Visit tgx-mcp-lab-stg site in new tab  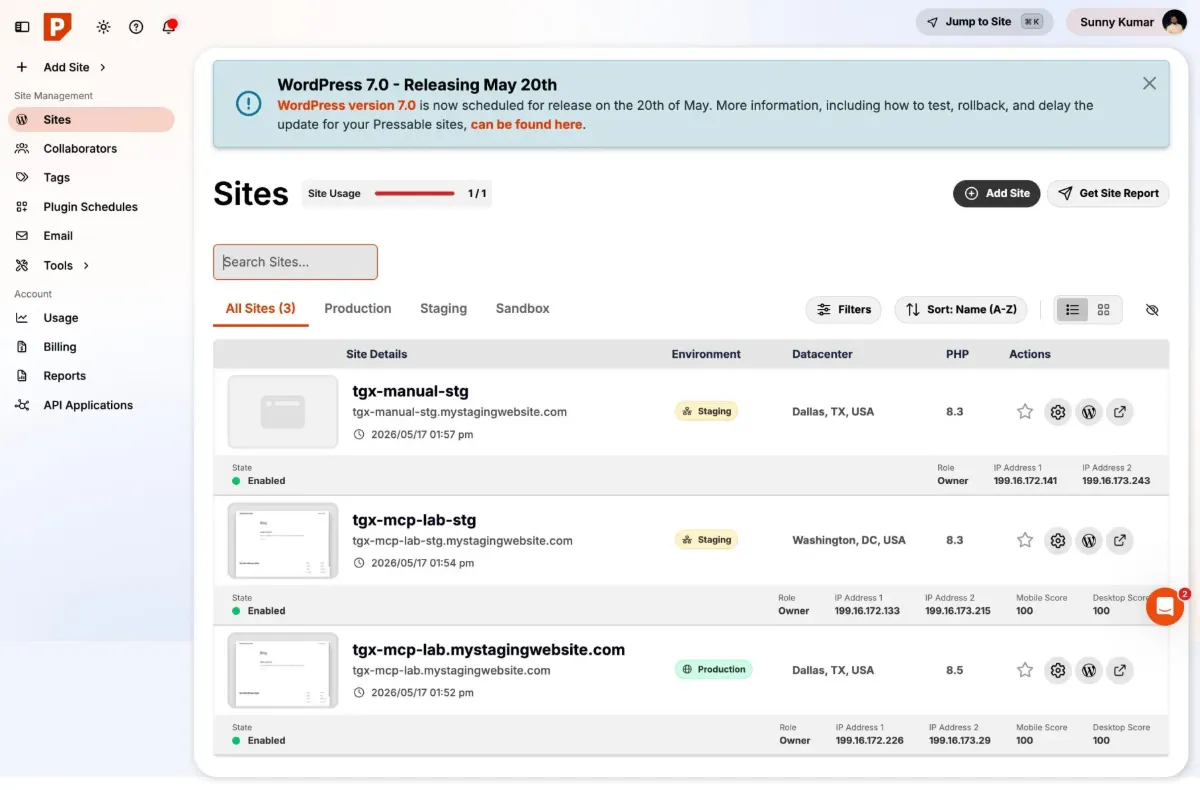[x=1120, y=540]
